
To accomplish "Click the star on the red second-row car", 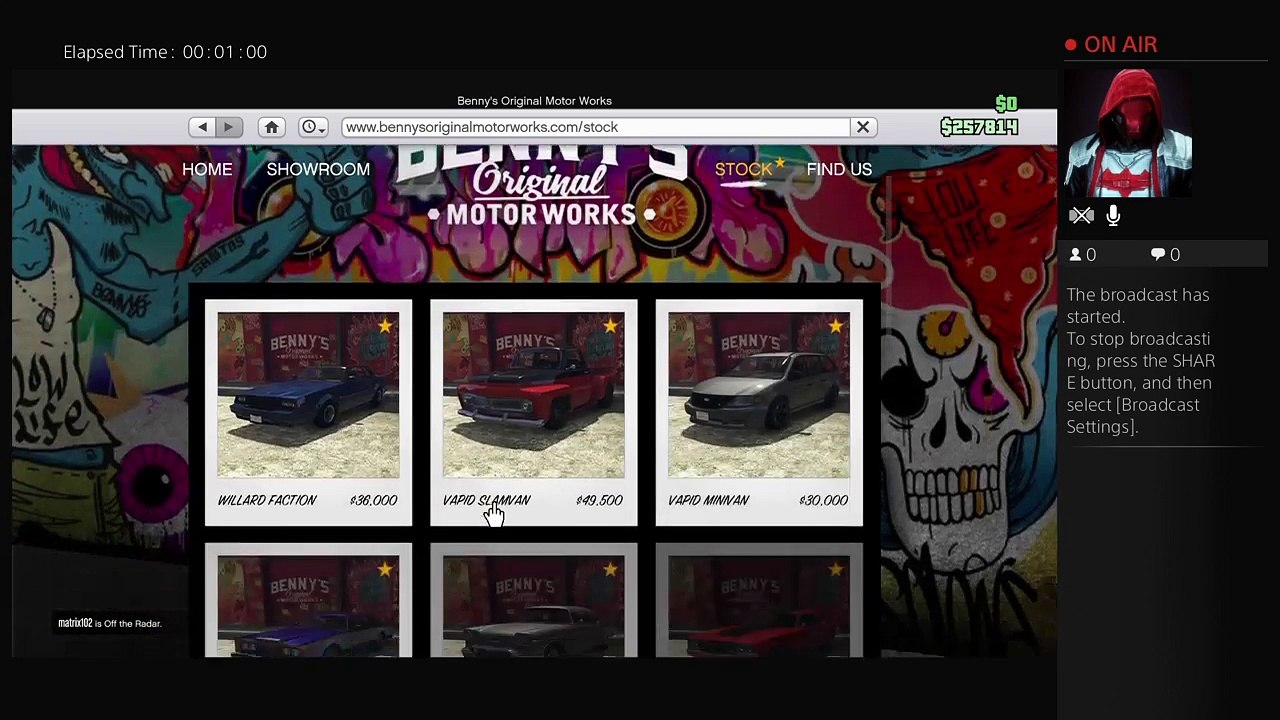I will coord(836,570).
